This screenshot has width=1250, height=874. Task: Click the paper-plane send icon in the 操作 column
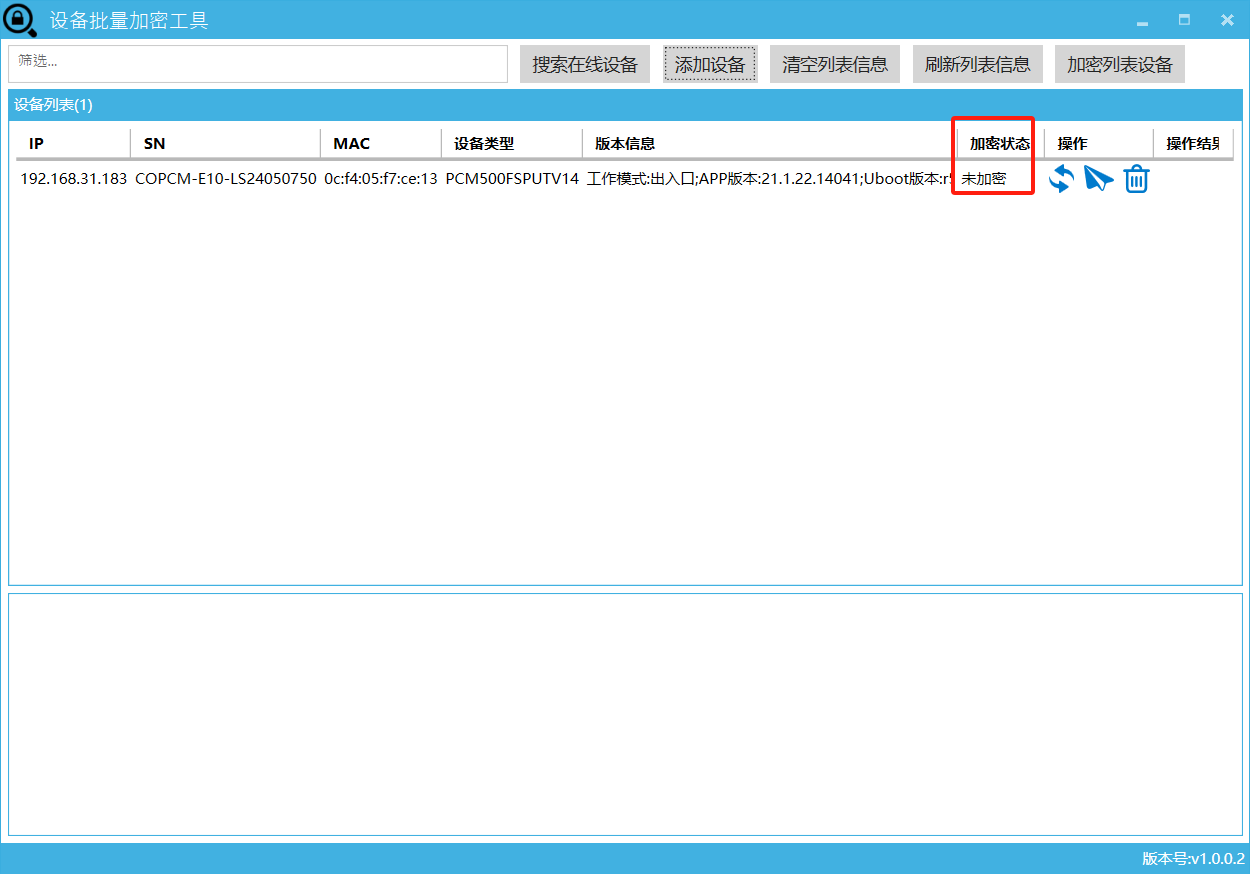(1098, 180)
